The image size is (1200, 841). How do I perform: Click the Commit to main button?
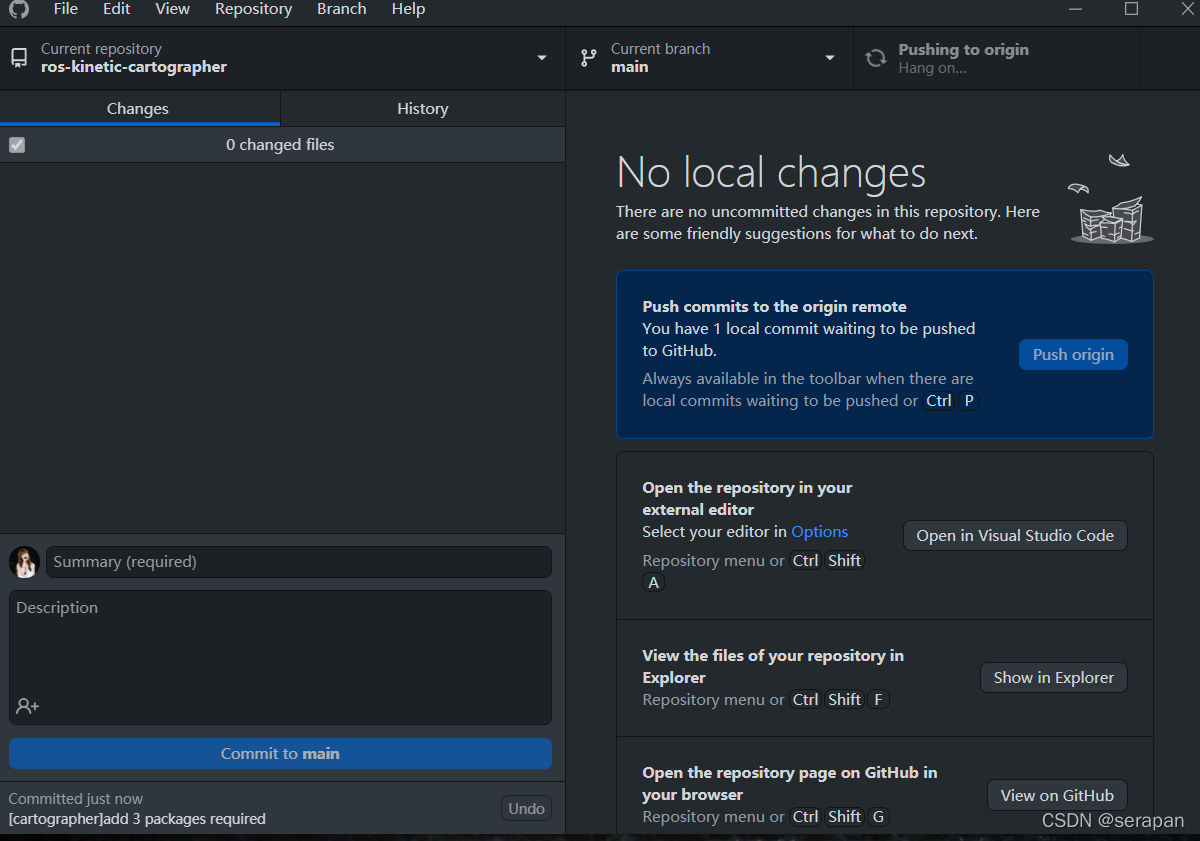pos(280,754)
